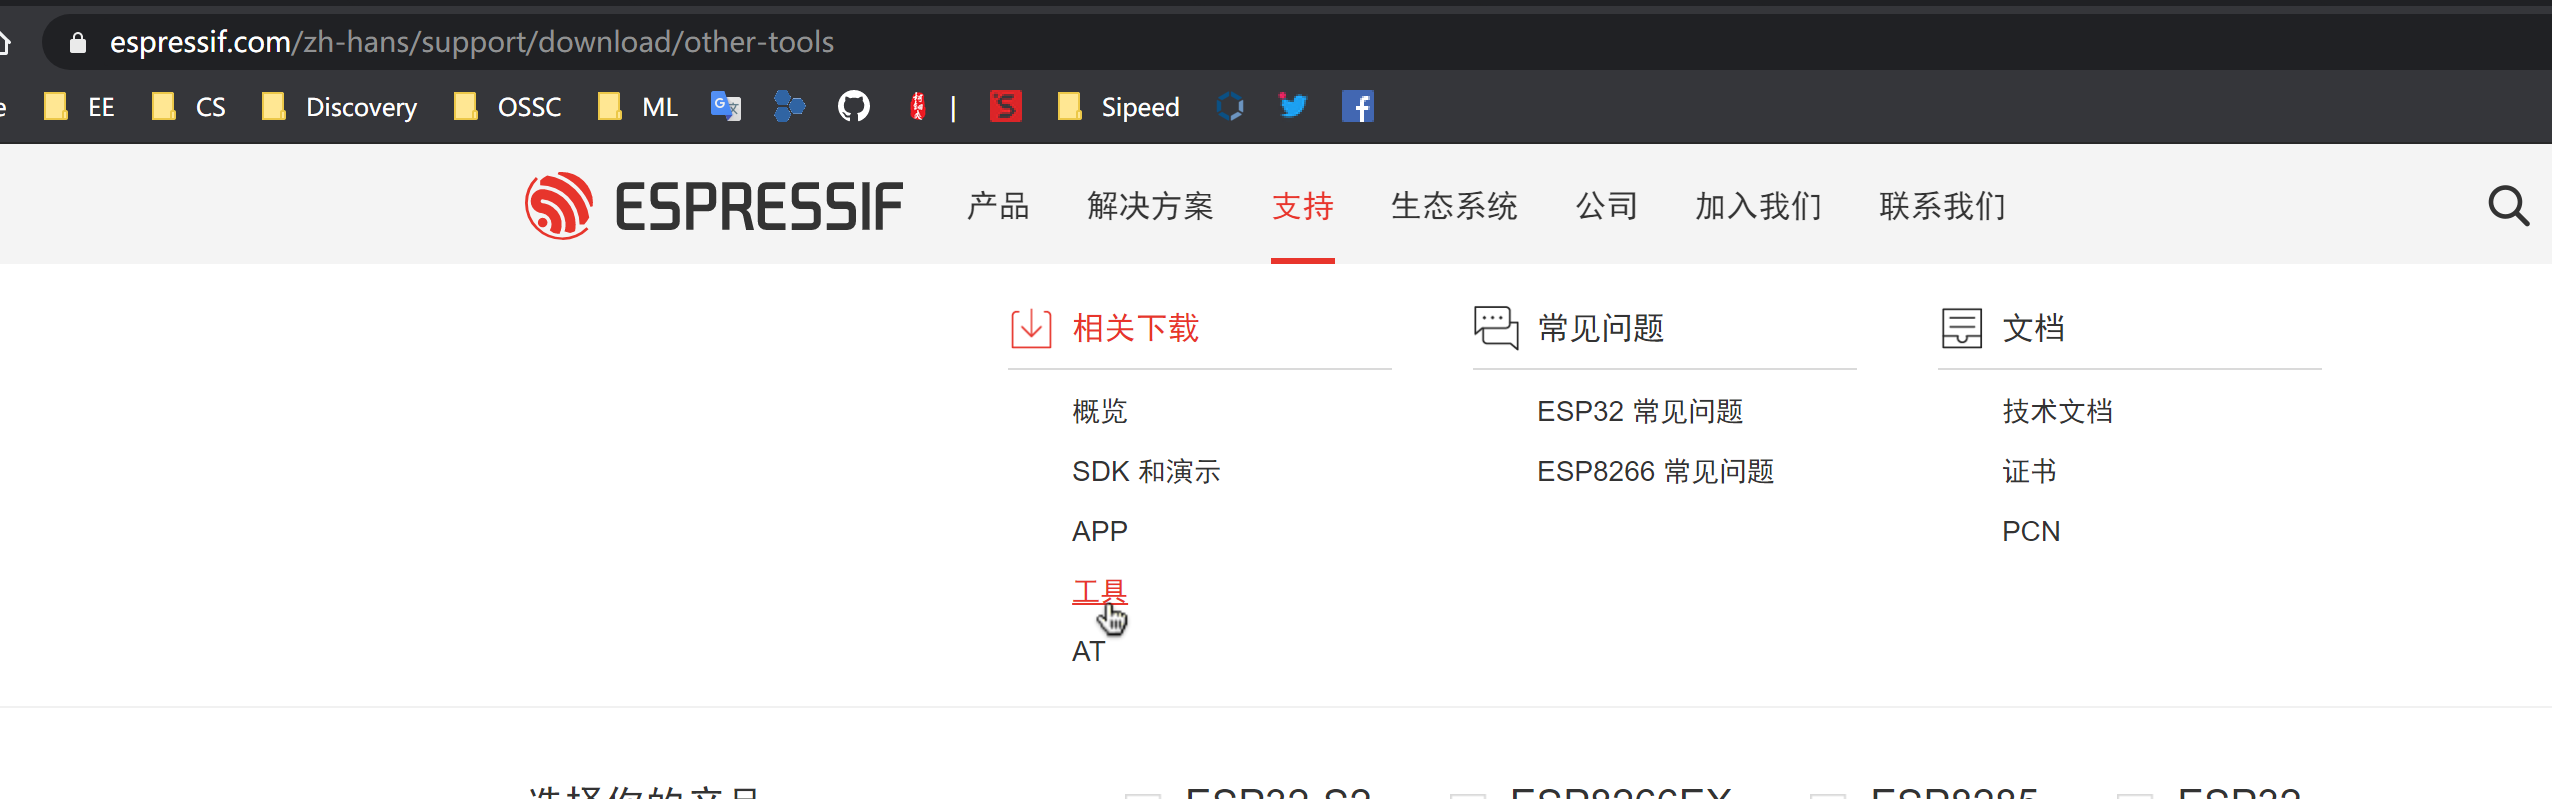Open the 解决方案 navigation menu
Image resolution: width=2552 pixels, height=799 pixels.
click(1151, 206)
